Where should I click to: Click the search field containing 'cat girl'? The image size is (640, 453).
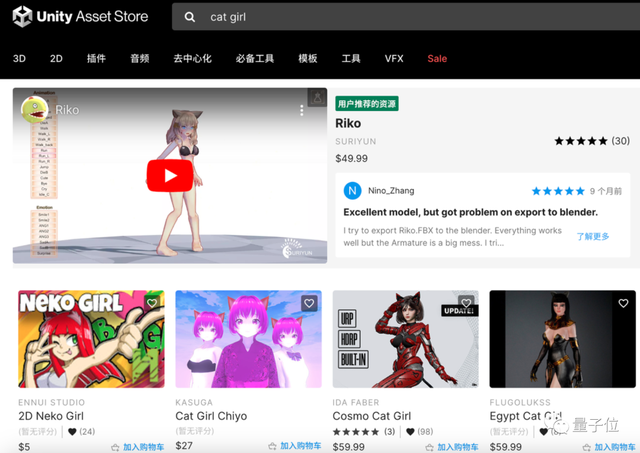pyautogui.click(x=400, y=17)
